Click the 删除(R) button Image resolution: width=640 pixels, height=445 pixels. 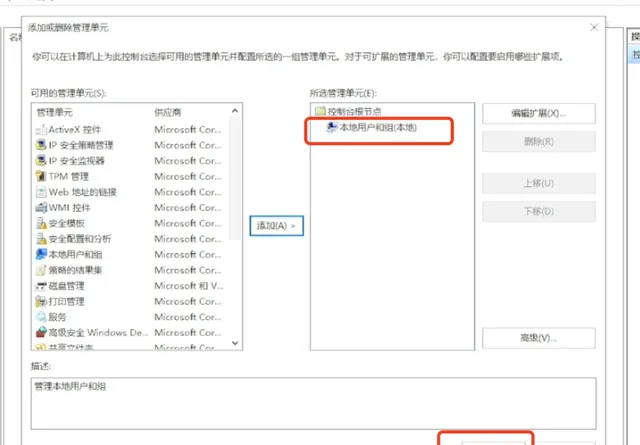point(539,142)
